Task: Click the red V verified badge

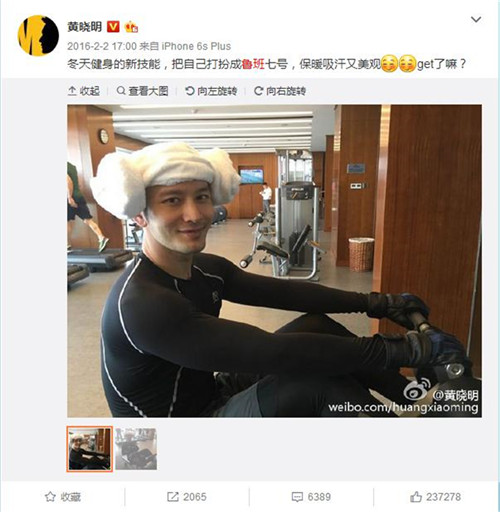Action: [113, 27]
